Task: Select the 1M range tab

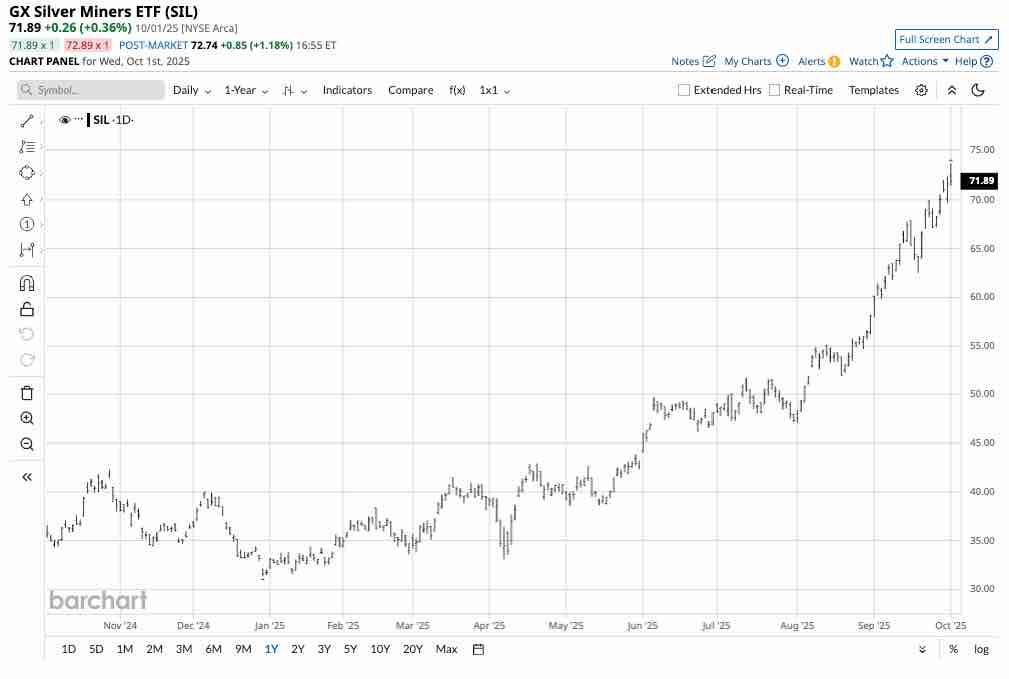Action: tap(125, 649)
